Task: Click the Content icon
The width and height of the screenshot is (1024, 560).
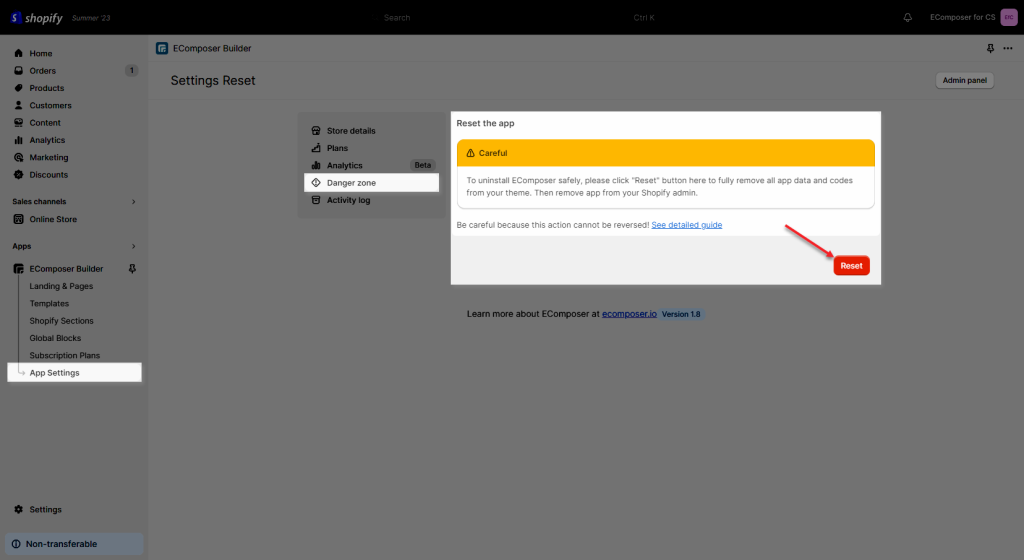Action: tap(18, 123)
